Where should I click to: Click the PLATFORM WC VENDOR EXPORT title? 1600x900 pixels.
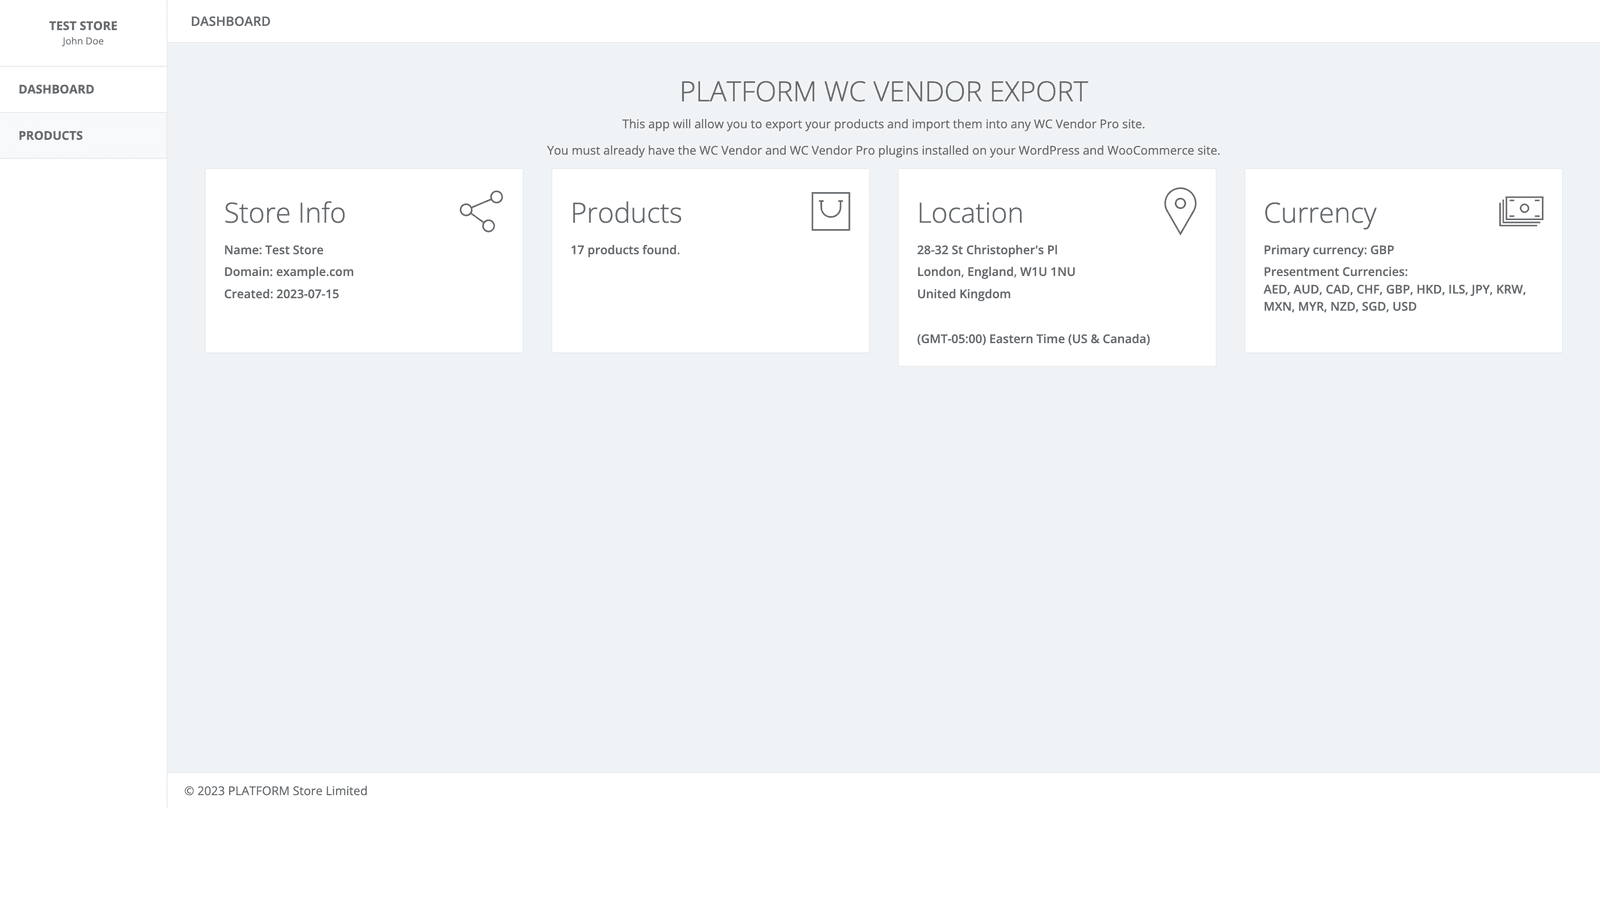click(x=883, y=91)
